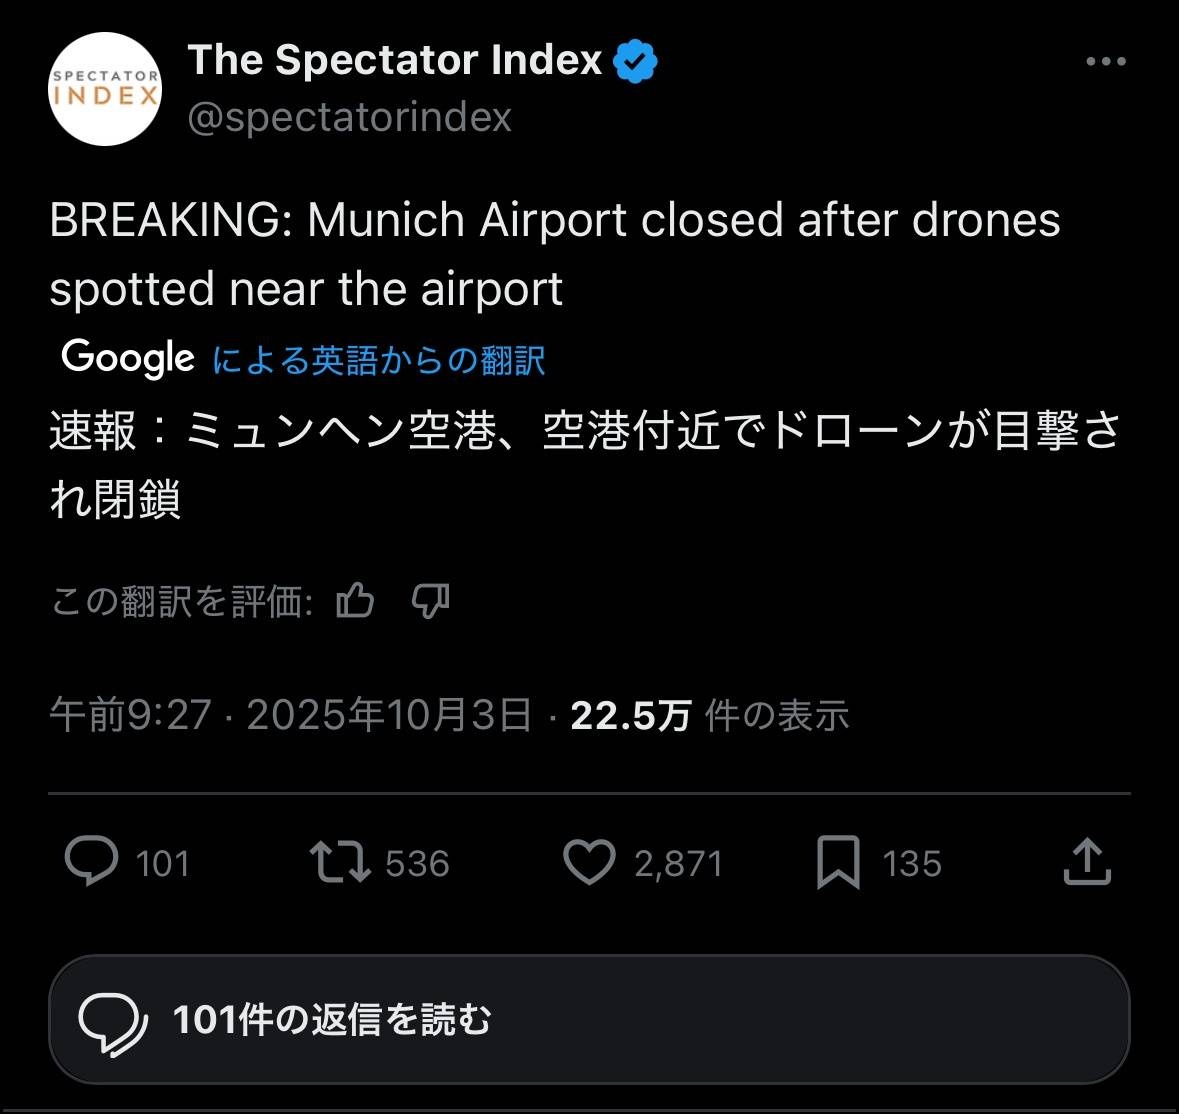Open The Spectator Index profile picture
Screen dimensions: 1179x1114
(x=105, y=90)
